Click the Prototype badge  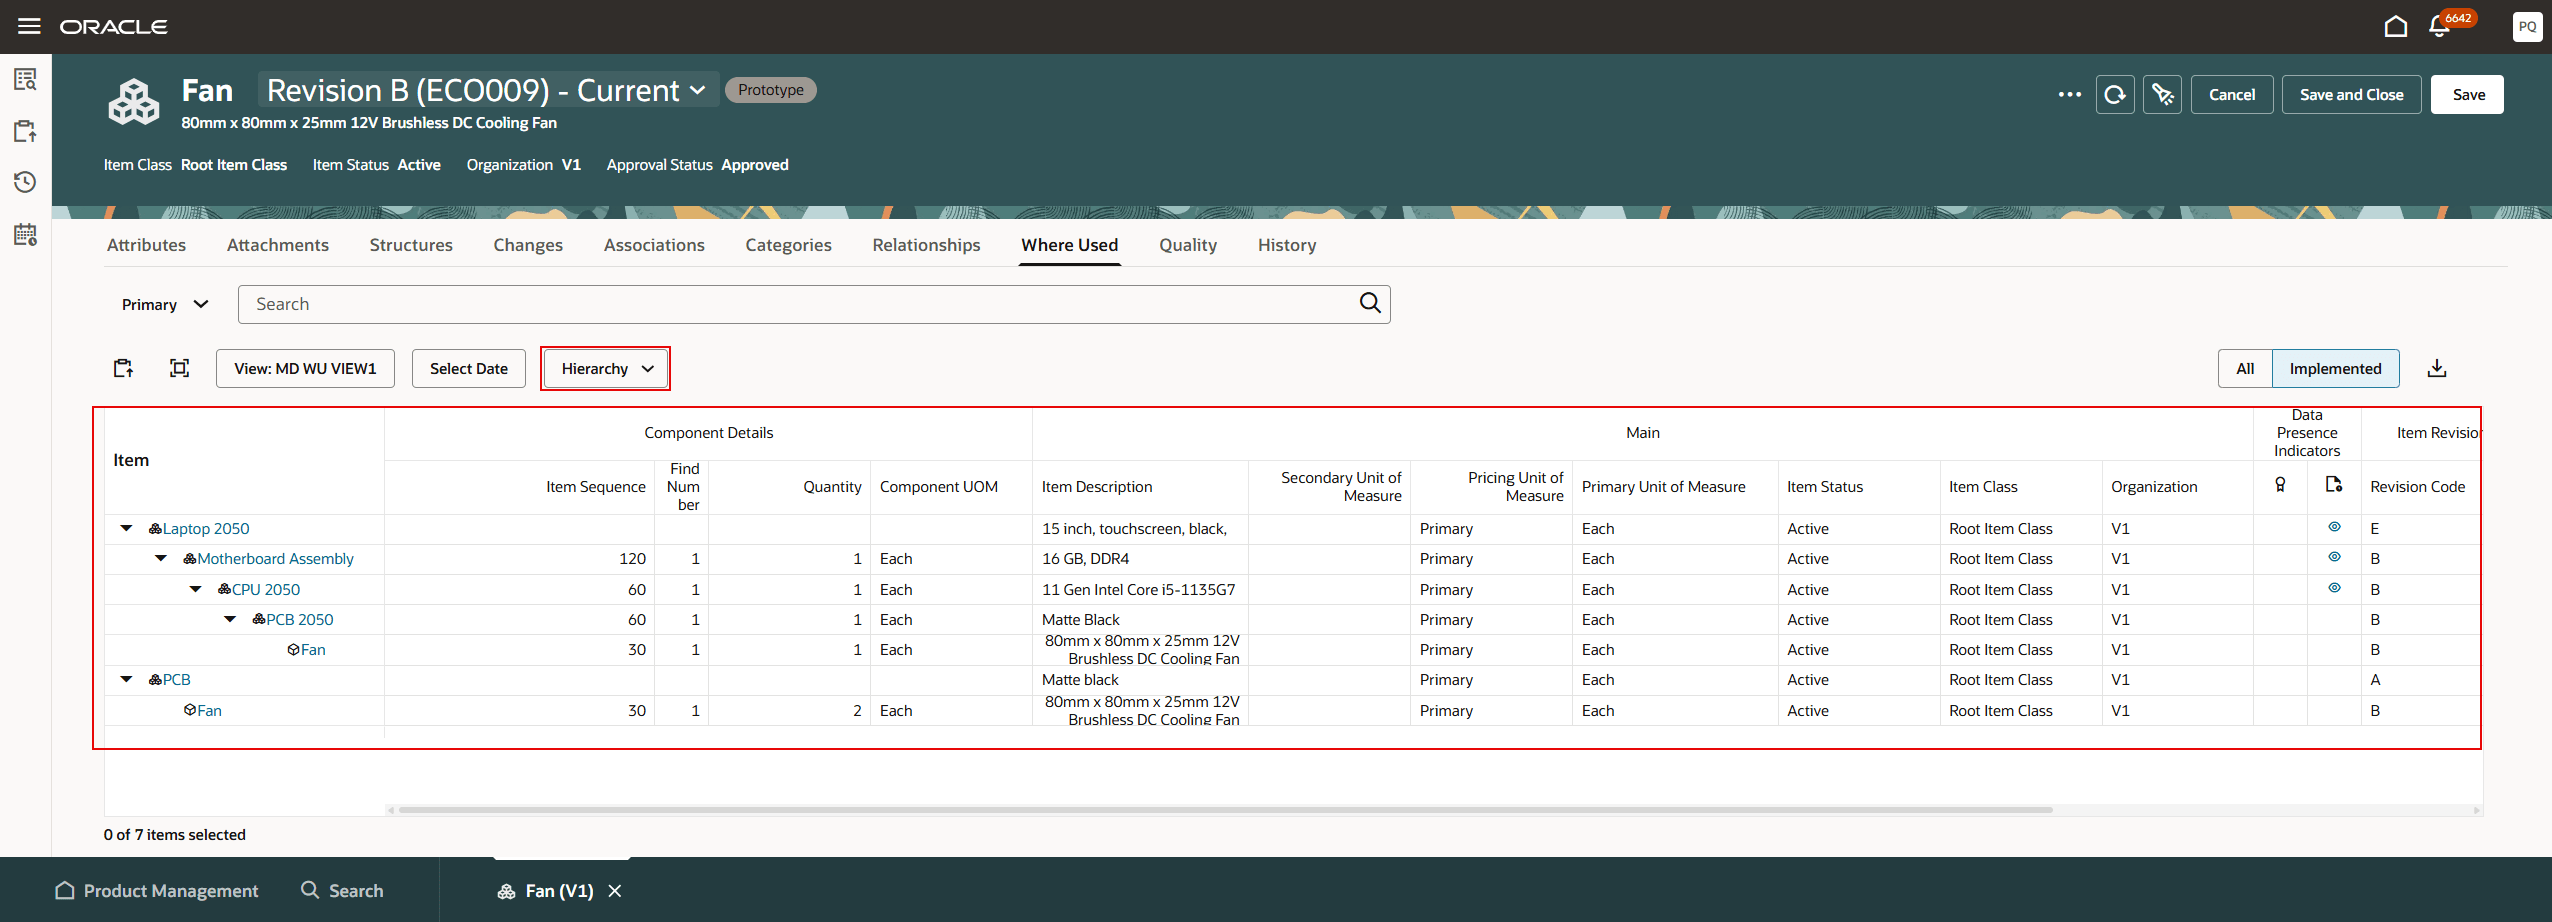pos(771,89)
